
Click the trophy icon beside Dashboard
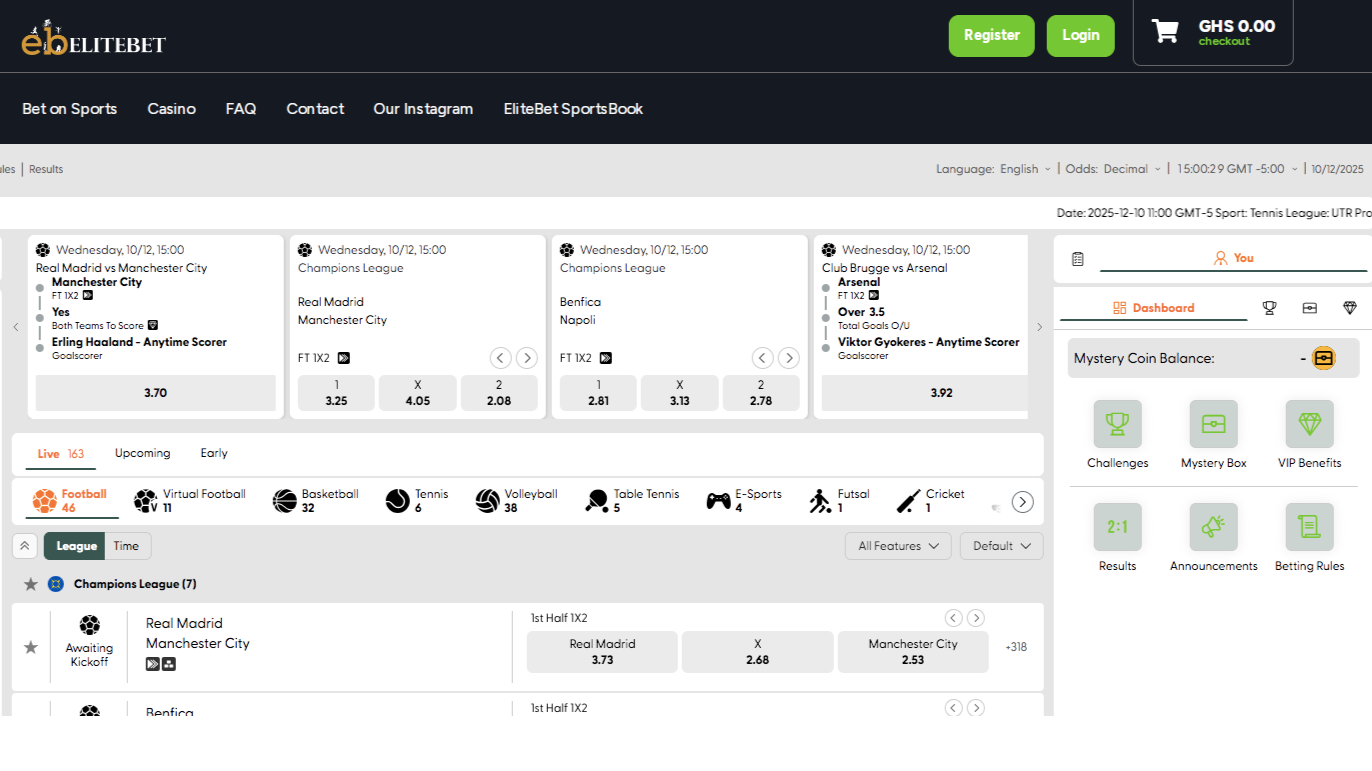click(1269, 308)
